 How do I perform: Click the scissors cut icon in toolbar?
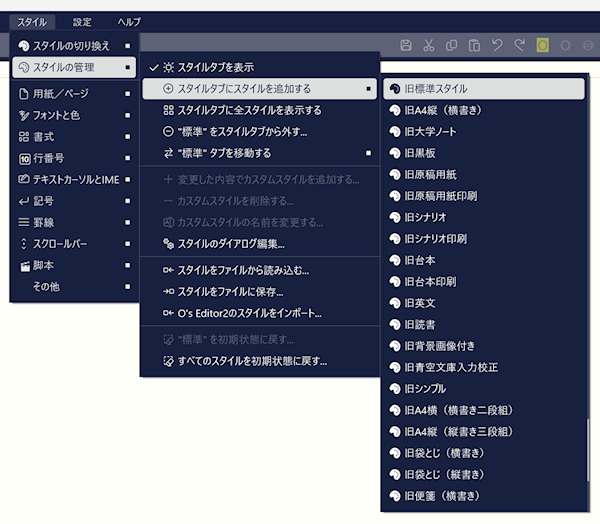(429, 45)
